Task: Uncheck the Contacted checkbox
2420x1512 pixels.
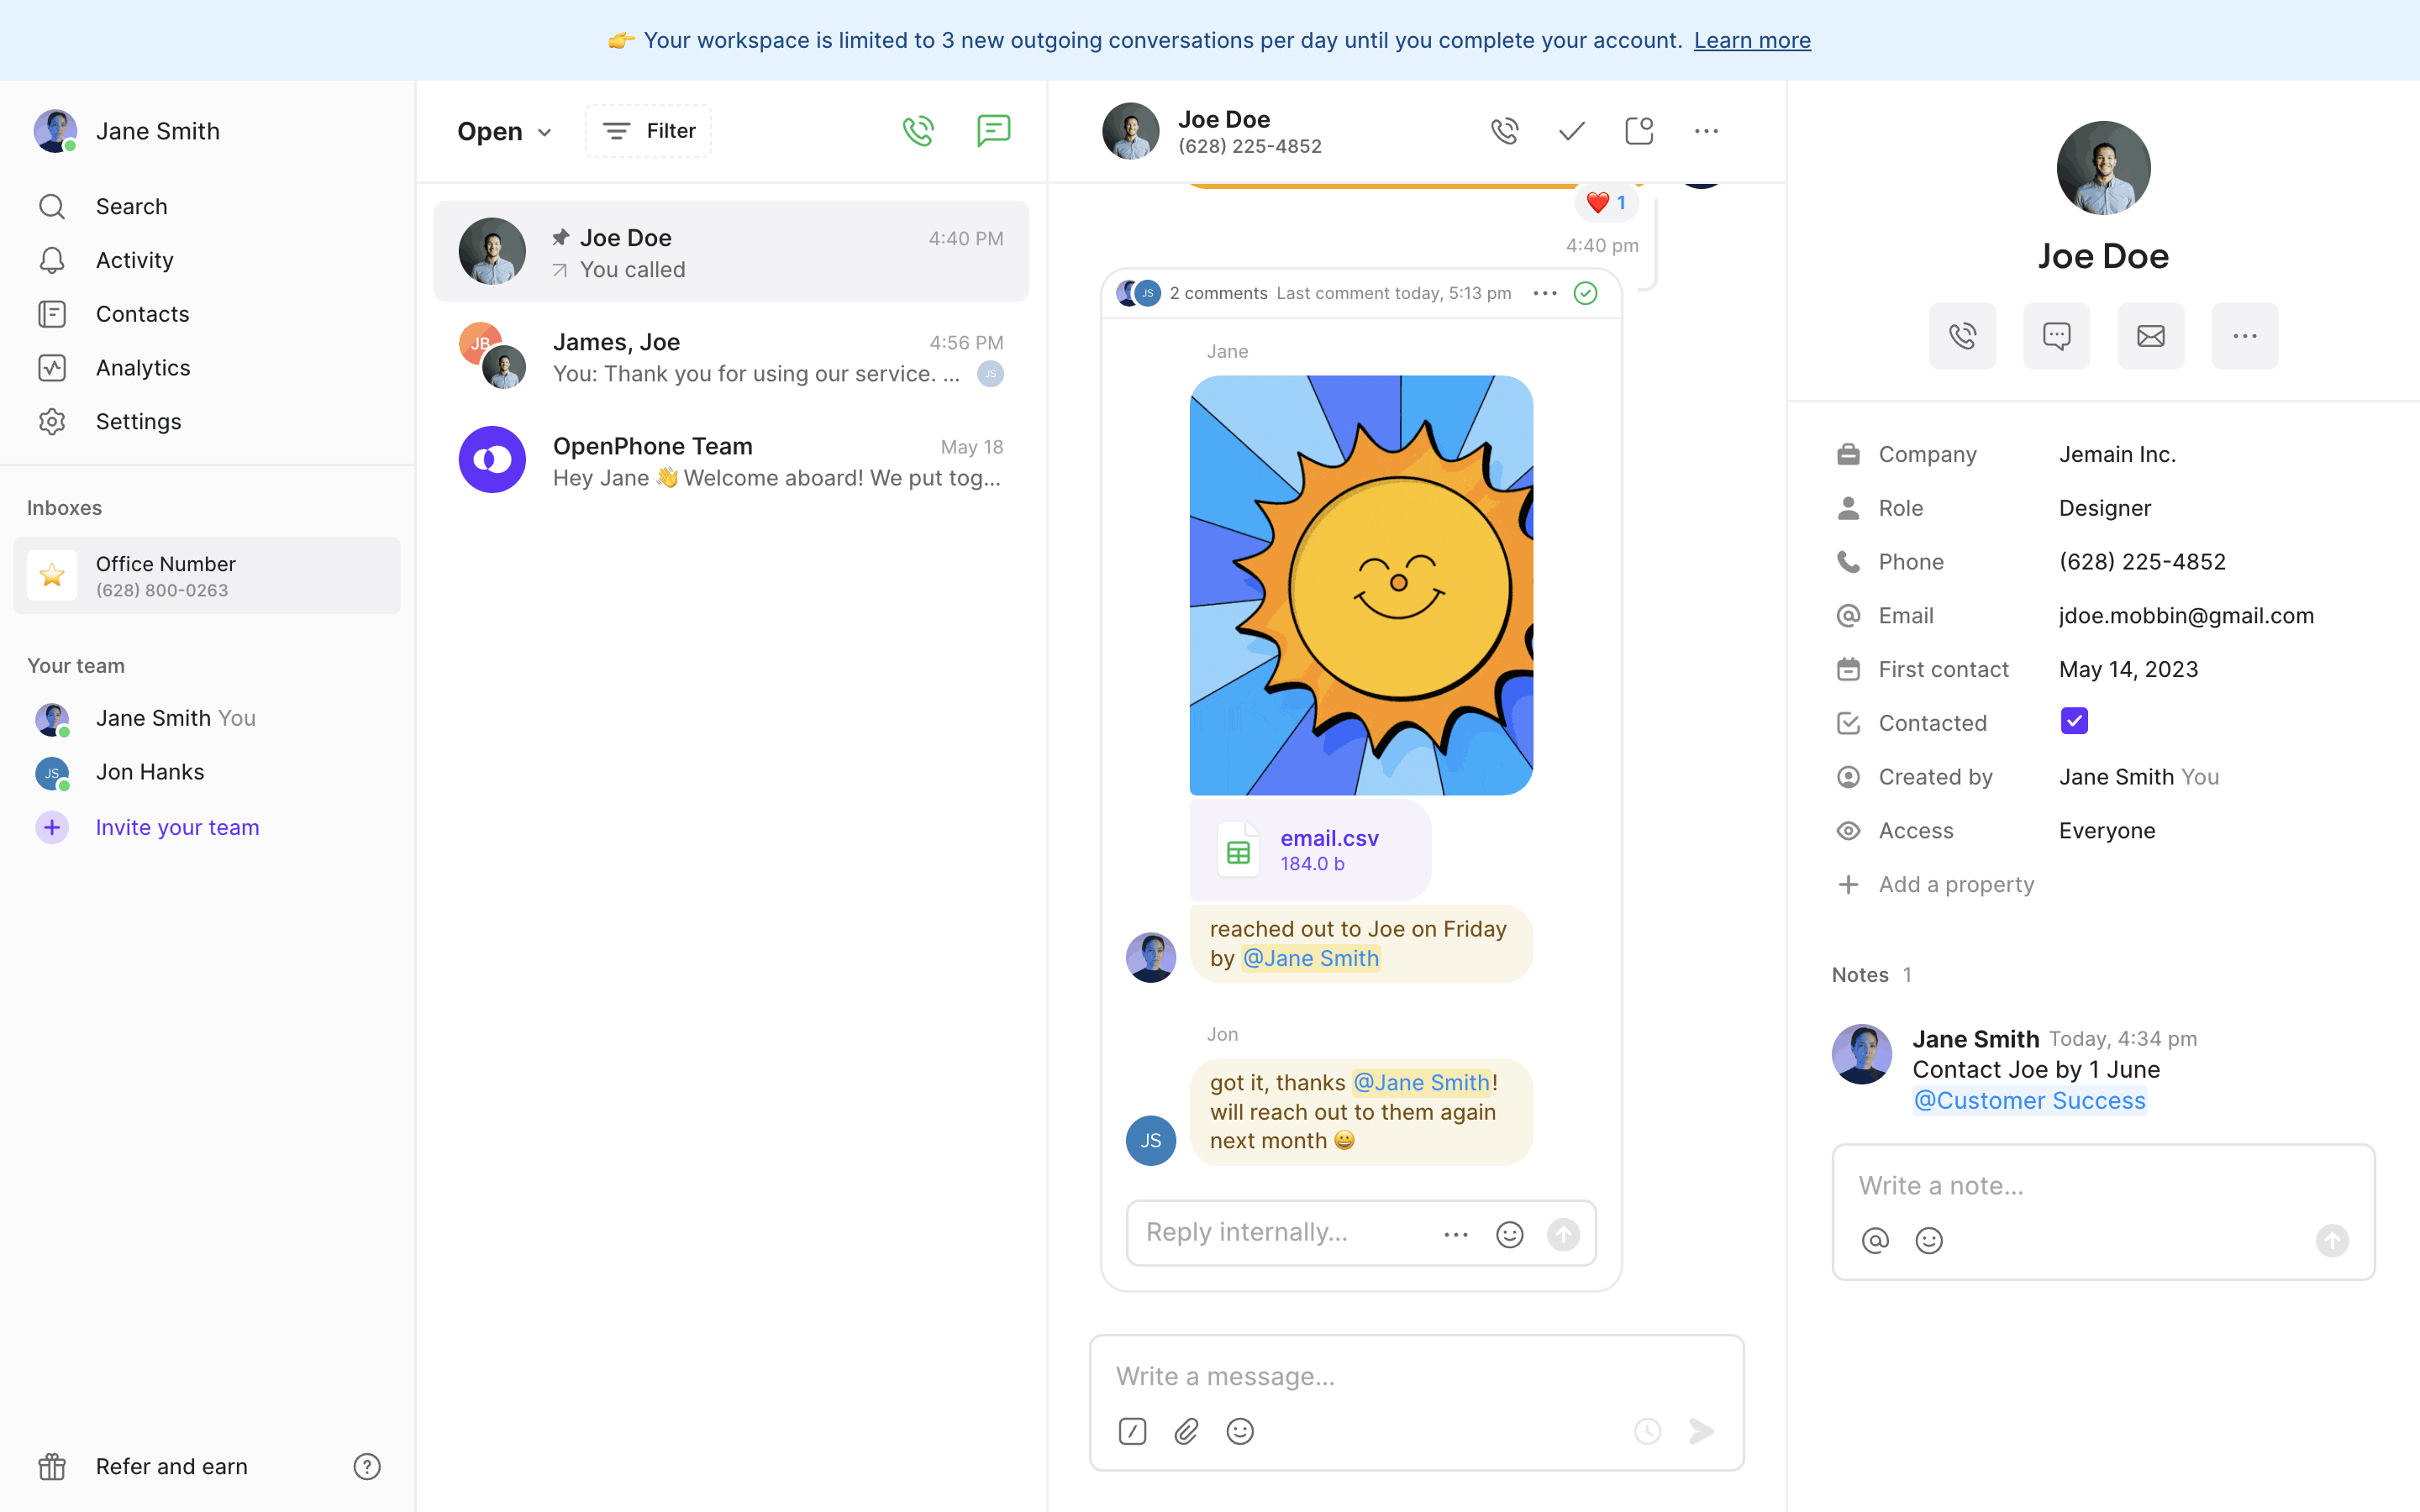Action: 2074,721
